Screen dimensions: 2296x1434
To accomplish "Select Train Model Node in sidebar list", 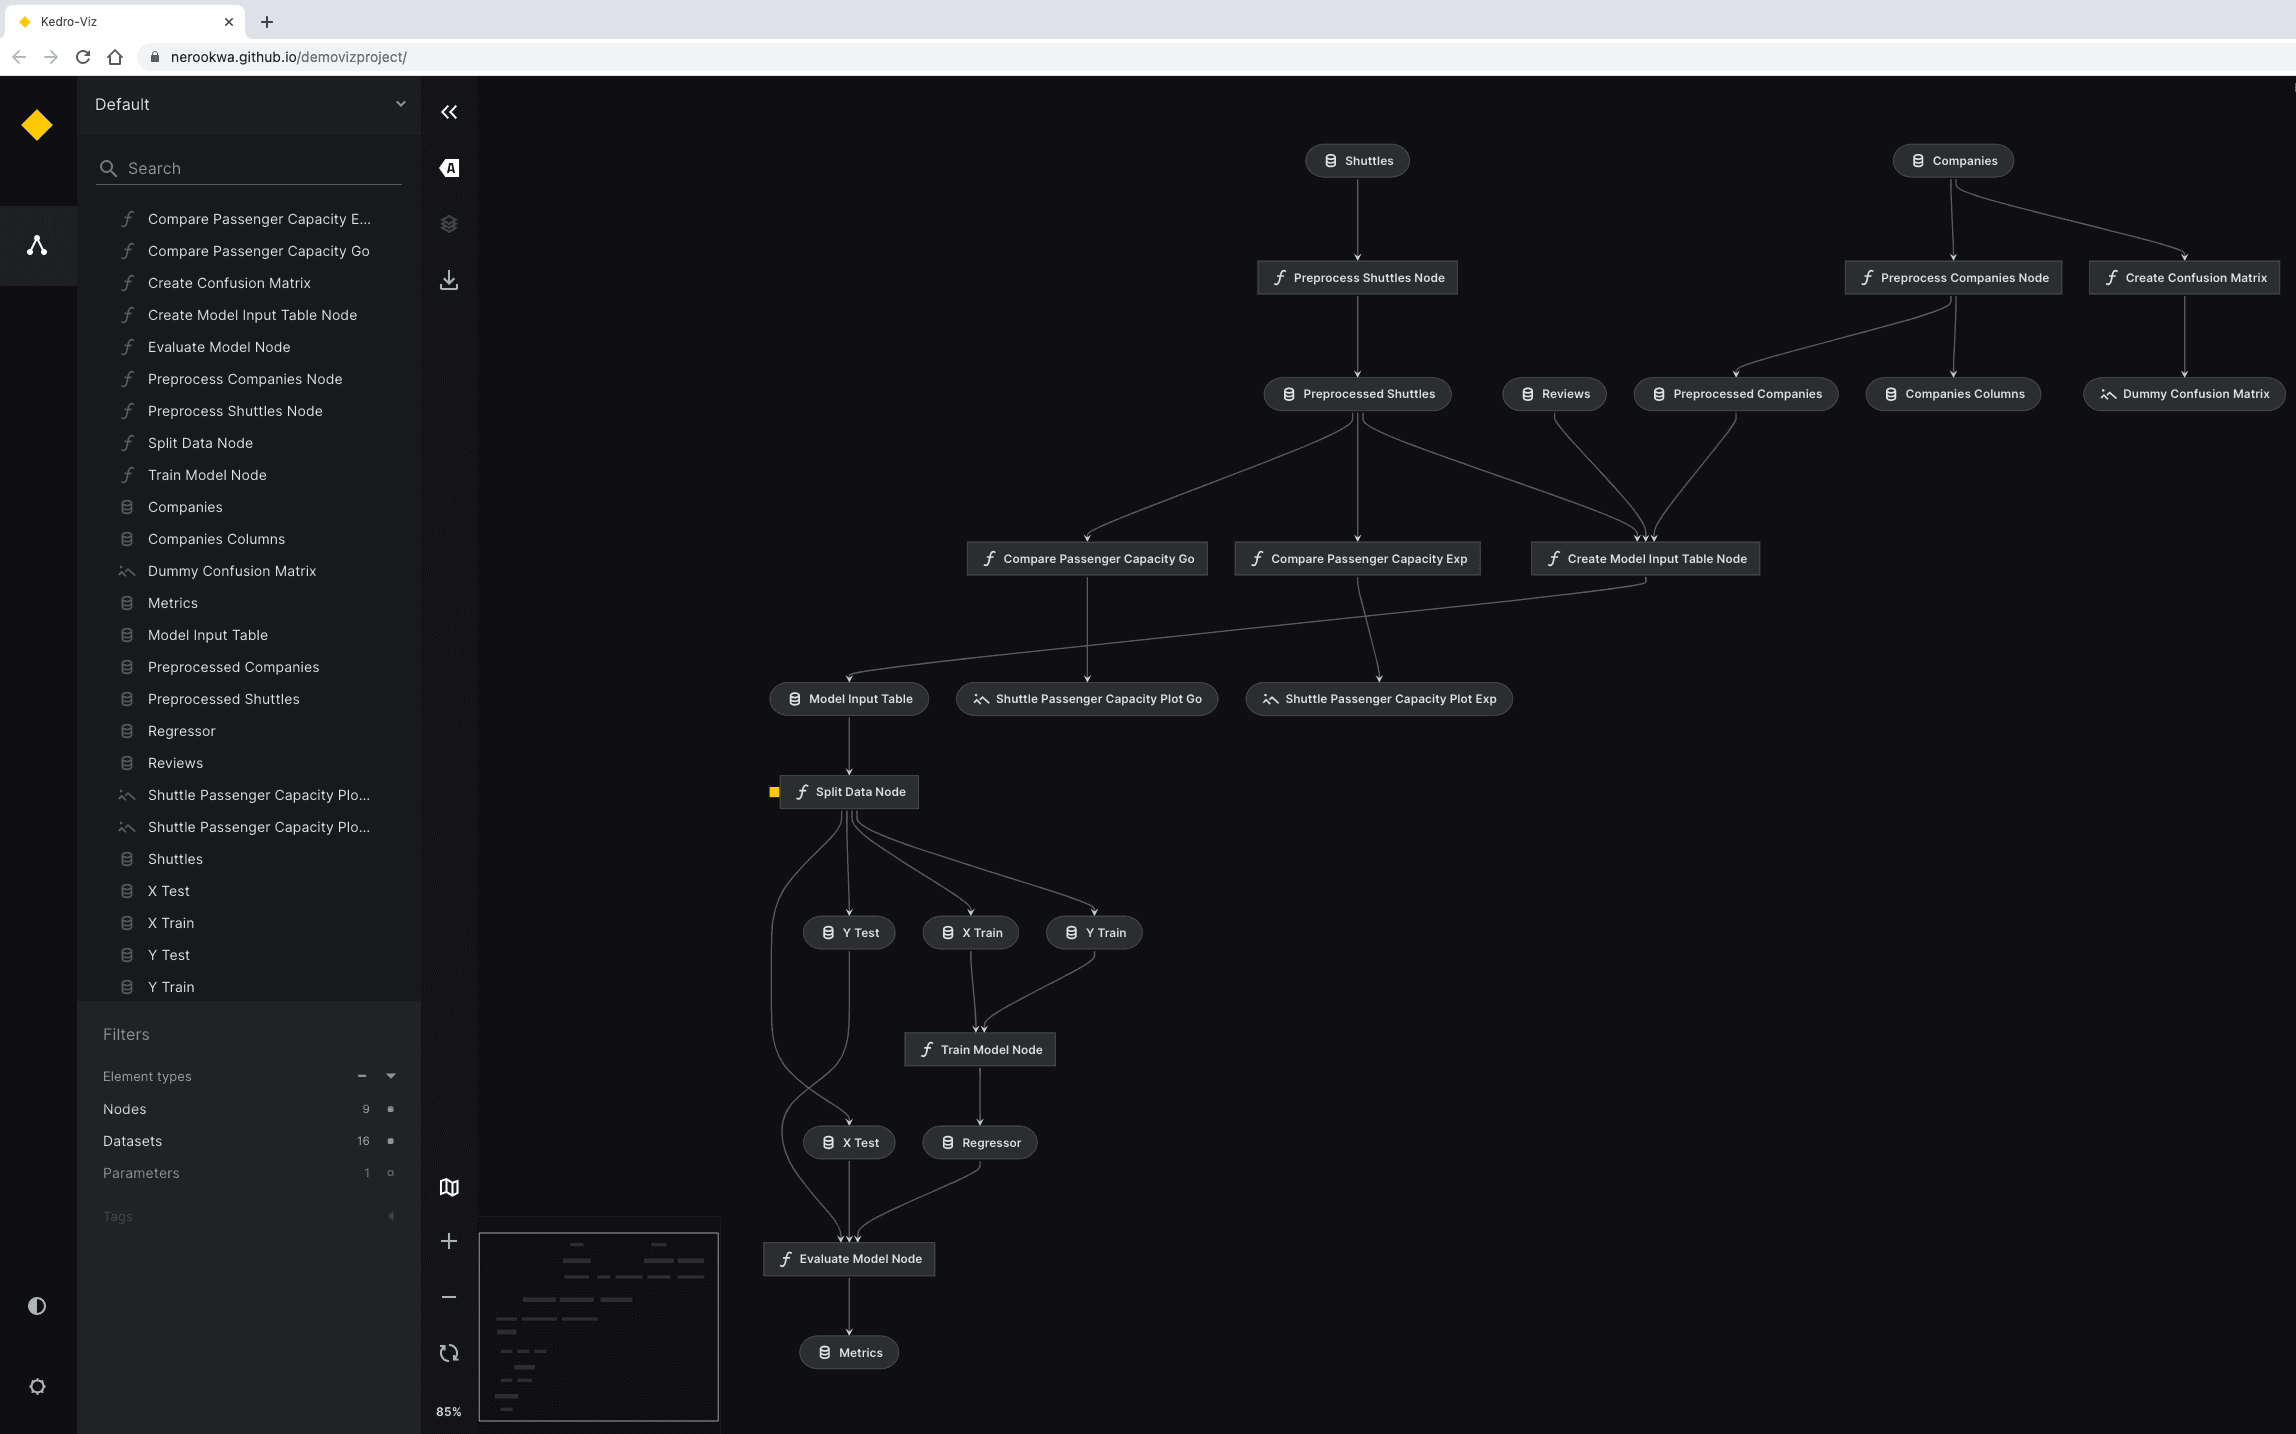I will [x=207, y=475].
